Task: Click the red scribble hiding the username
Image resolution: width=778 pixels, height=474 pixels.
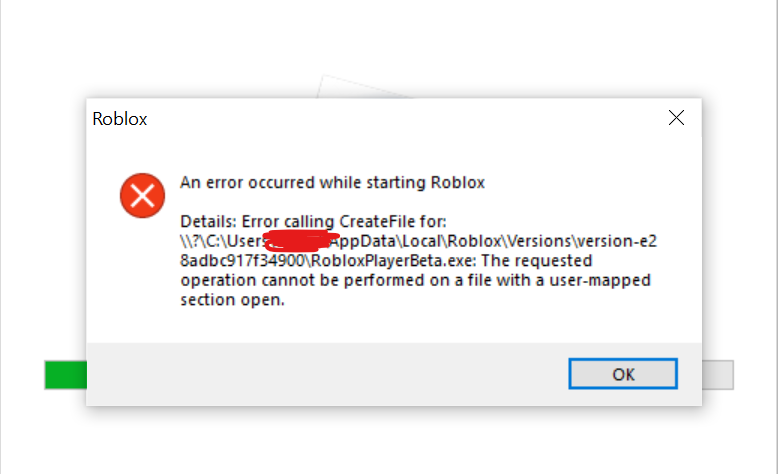Action: pos(297,240)
